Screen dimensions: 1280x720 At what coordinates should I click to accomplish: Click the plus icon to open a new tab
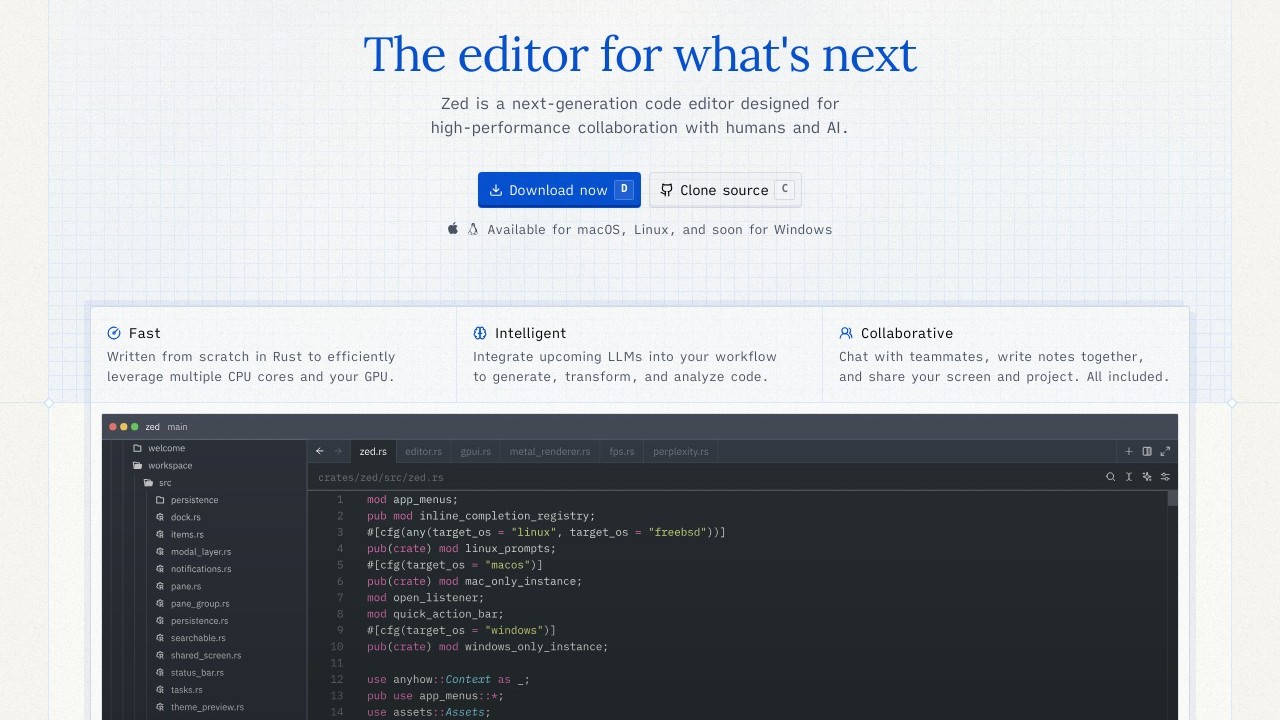pyautogui.click(x=1129, y=452)
